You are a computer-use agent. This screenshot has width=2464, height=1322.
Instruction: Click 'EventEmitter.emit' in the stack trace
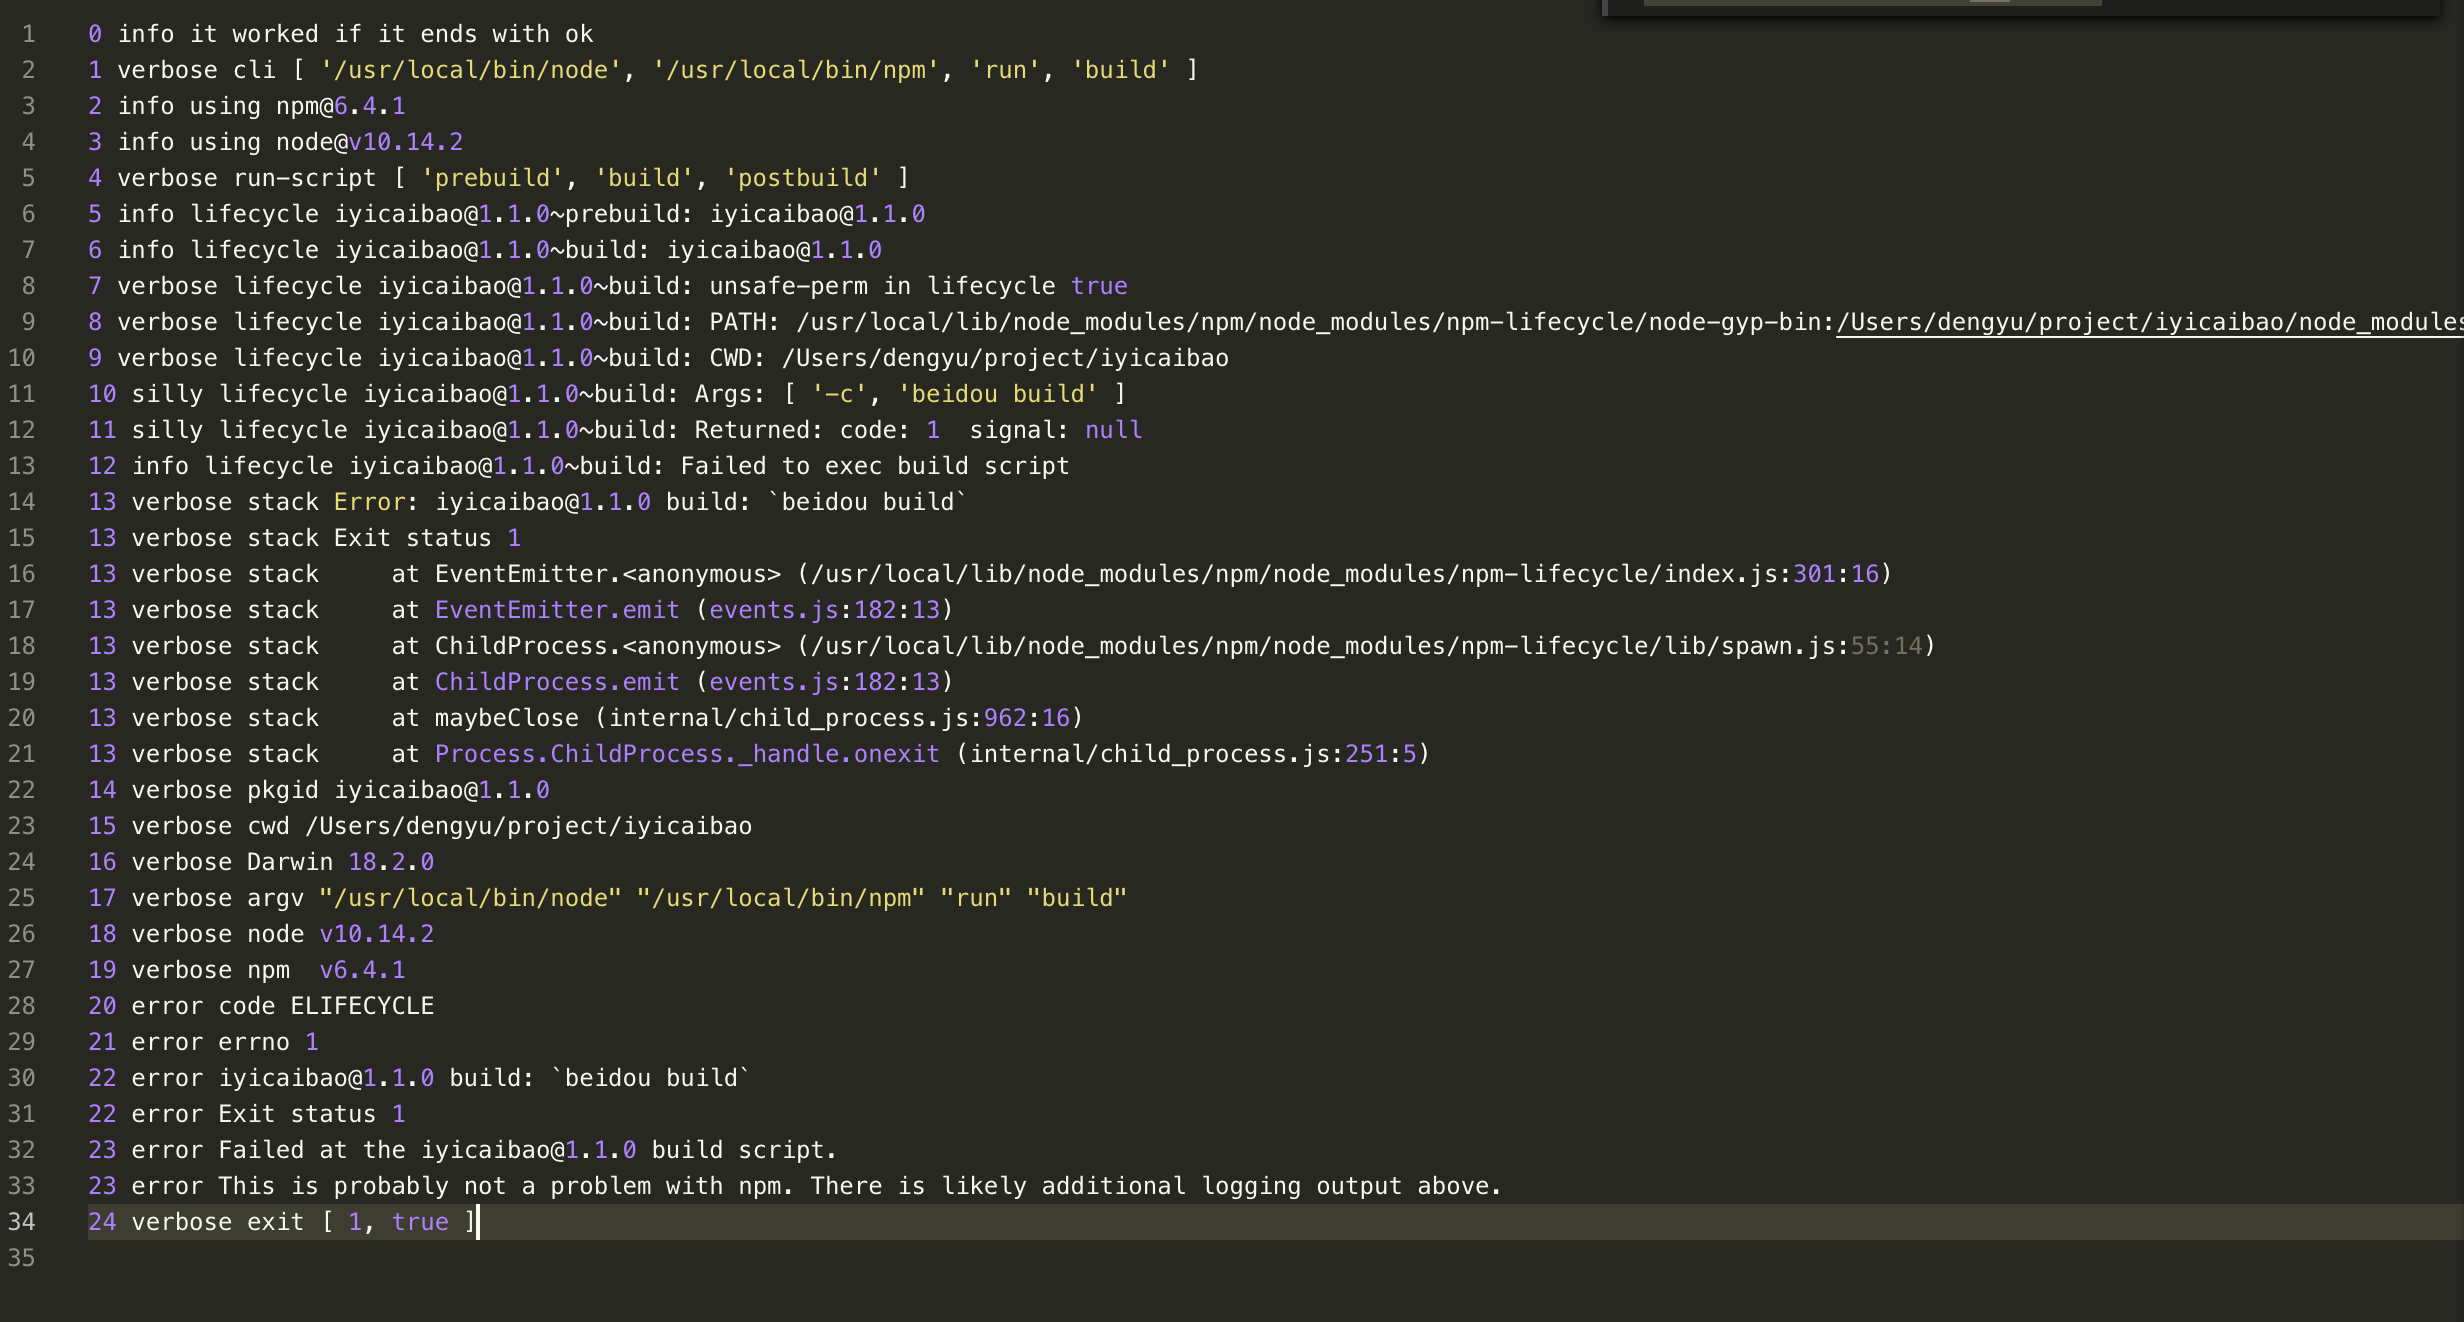point(557,610)
